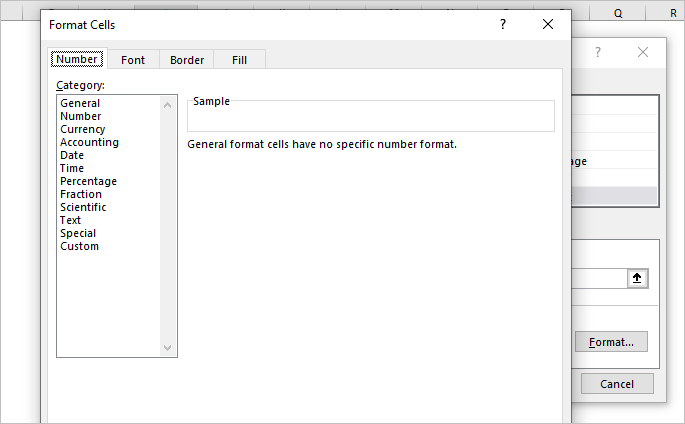Select highlighted rule type row in background

point(614,196)
